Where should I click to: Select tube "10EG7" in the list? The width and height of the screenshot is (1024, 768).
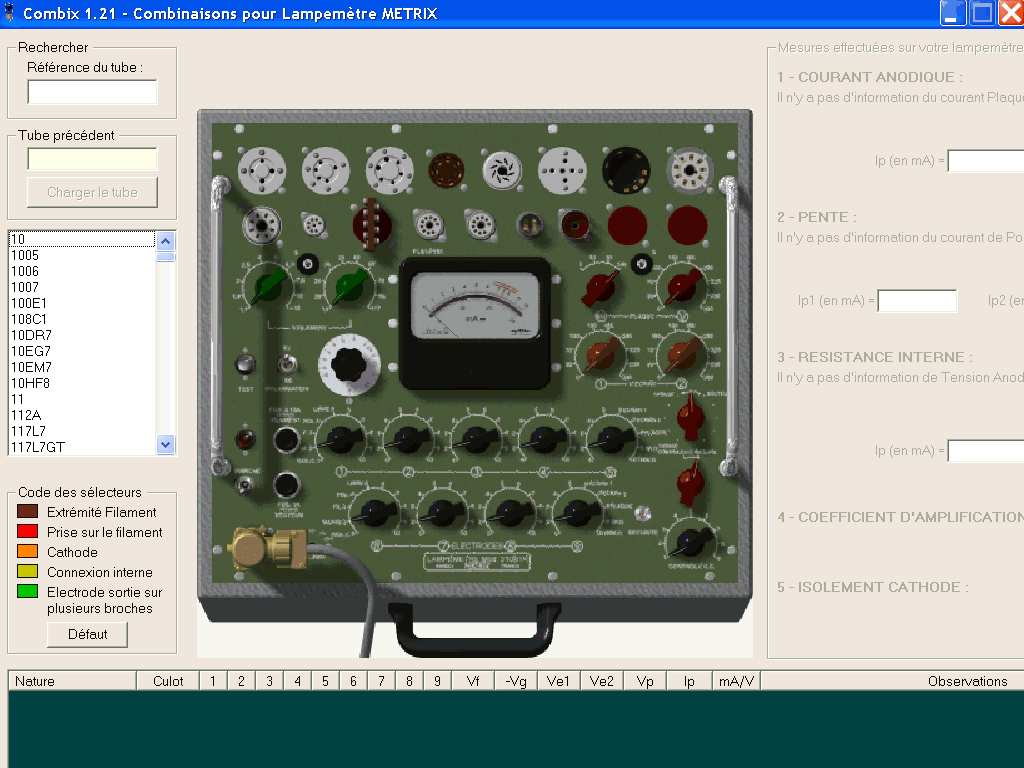click(82, 351)
